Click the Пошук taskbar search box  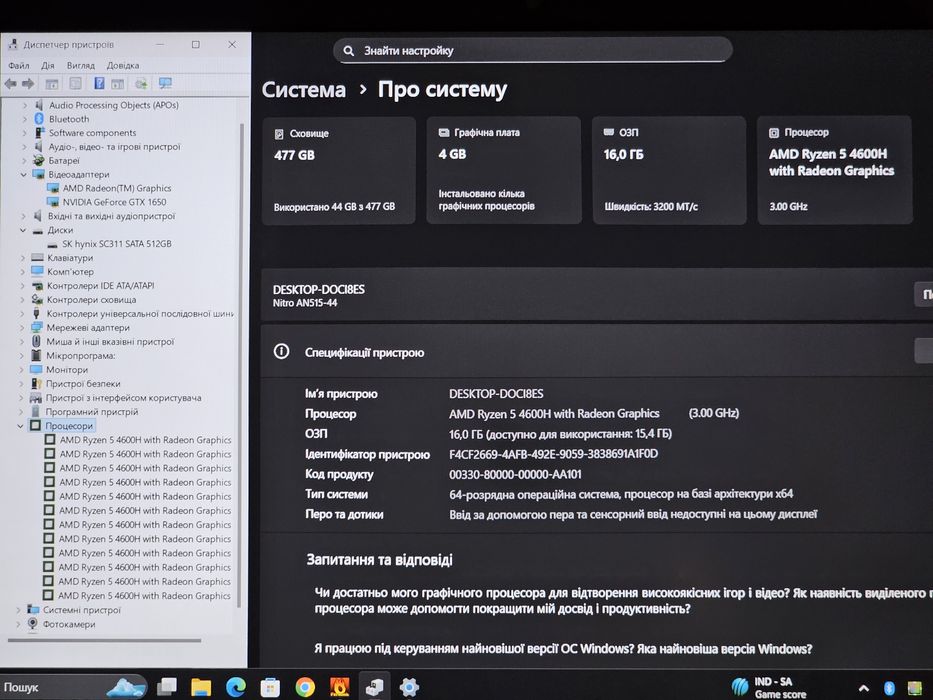point(73,687)
